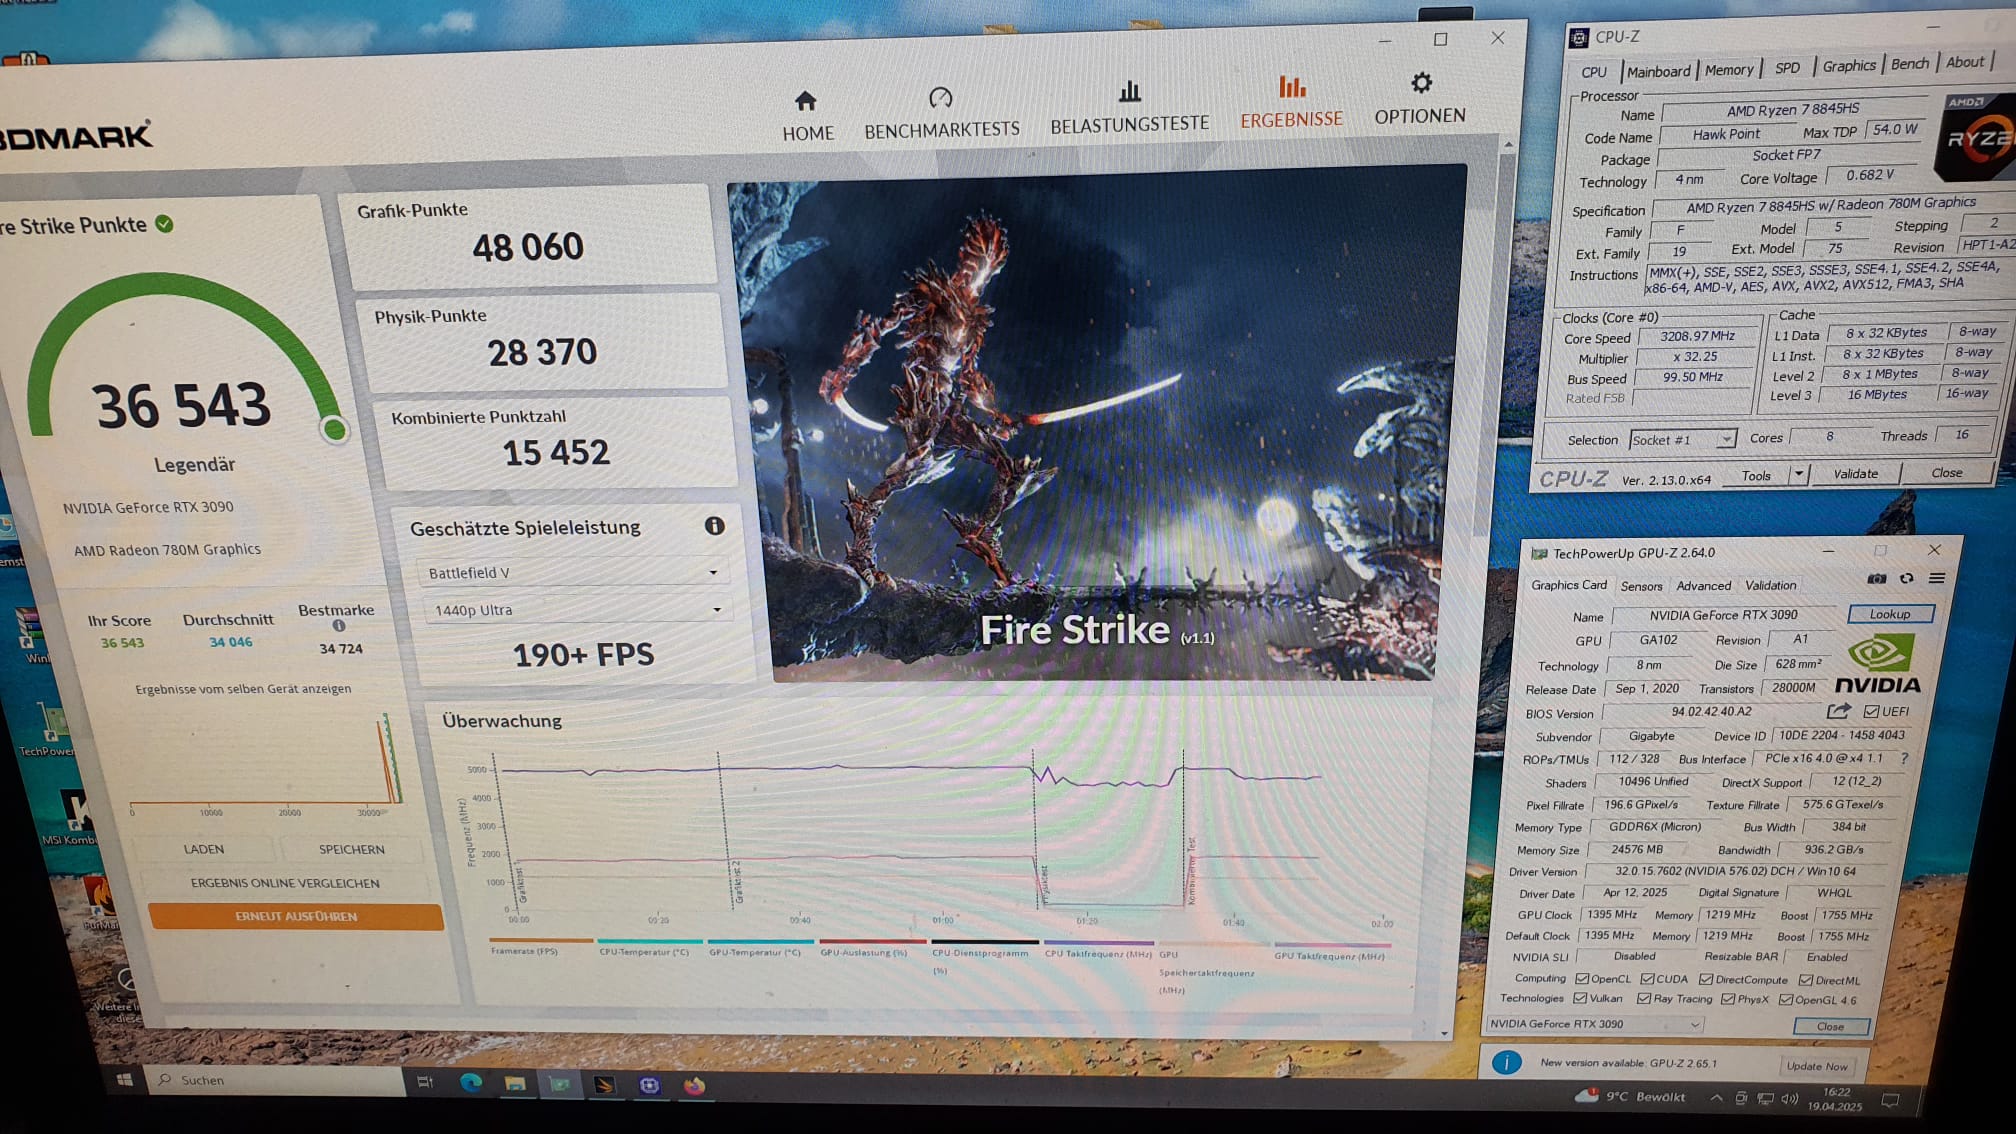The image size is (2016, 1134).
Task: Click GPU-Z Update Now button
Action: [1817, 1066]
